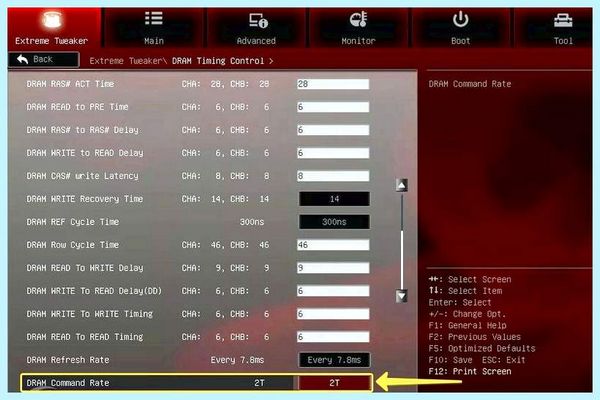Viewport: 600px width, 400px height.
Task: Click the 300ns value beside DRAM REF Cycle Time
Action: [252, 222]
